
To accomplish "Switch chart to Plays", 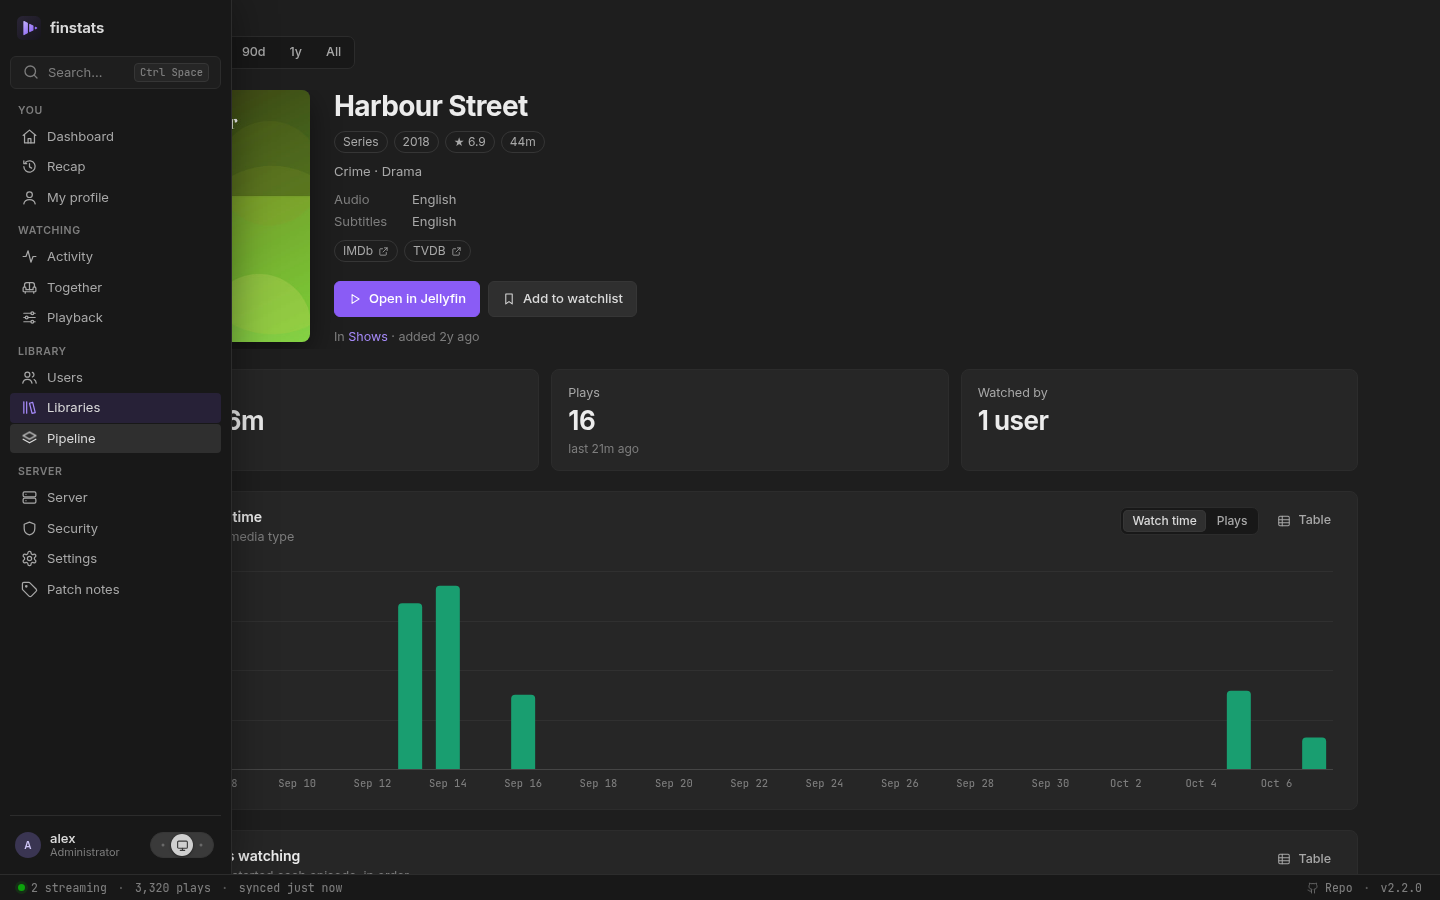I will tap(1232, 521).
